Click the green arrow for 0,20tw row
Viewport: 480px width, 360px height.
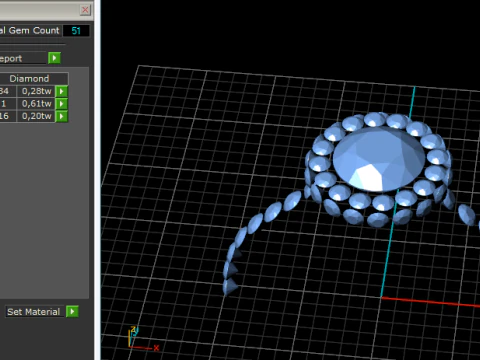tap(62, 116)
